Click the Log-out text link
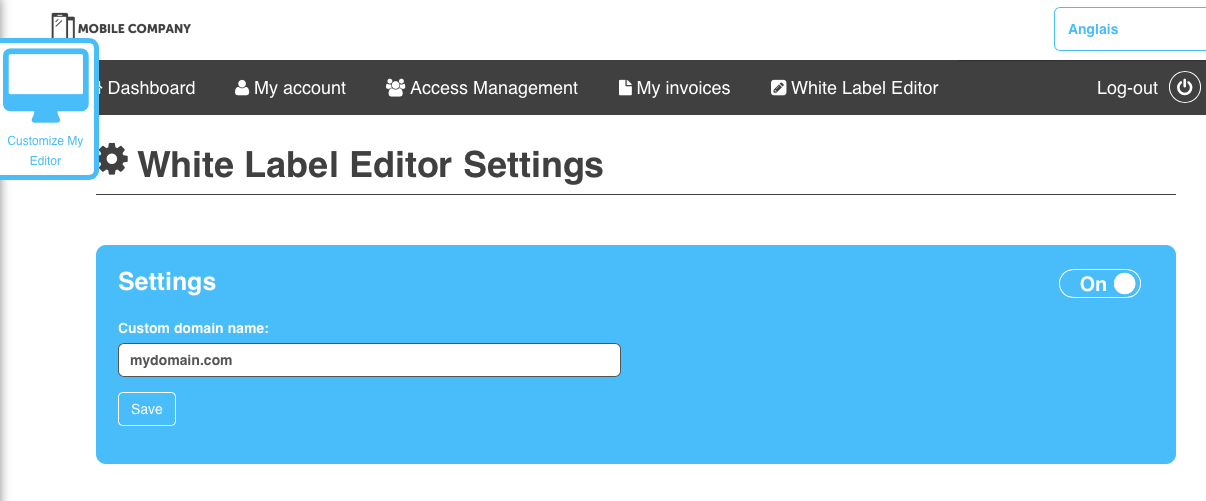The width and height of the screenshot is (1206, 501). [1127, 88]
